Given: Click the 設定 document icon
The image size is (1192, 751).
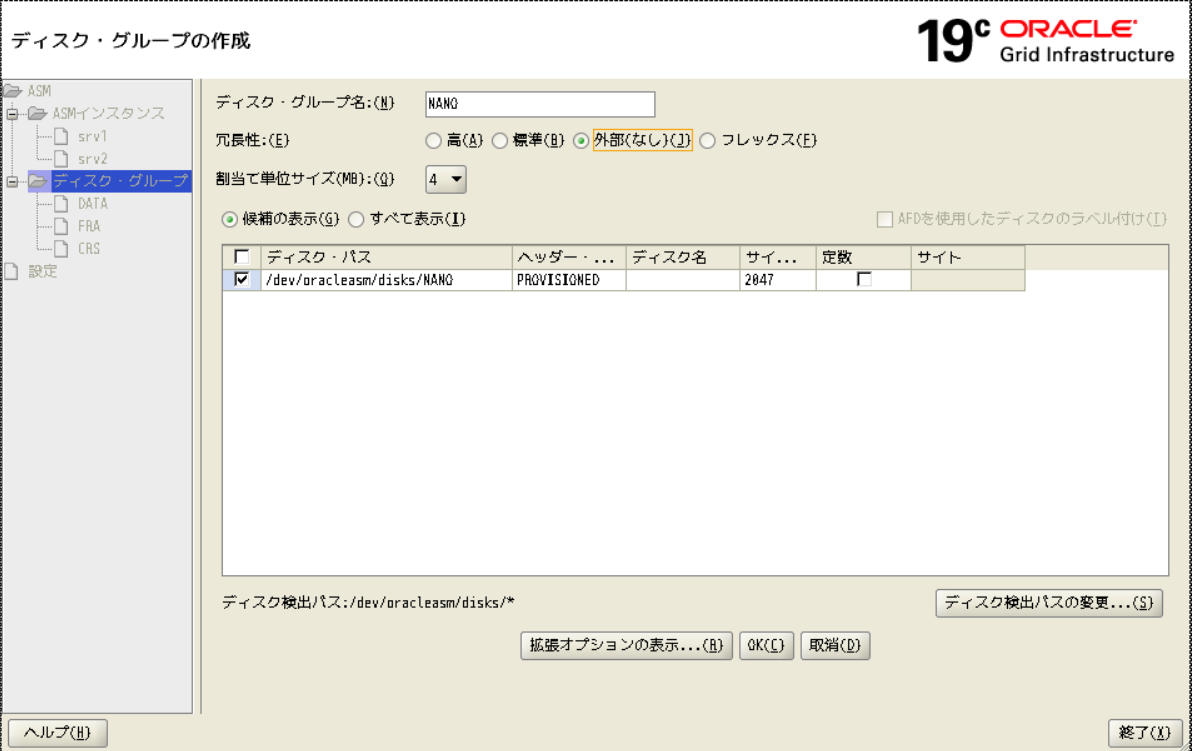Looking at the screenshot, I should click(11, 271).
